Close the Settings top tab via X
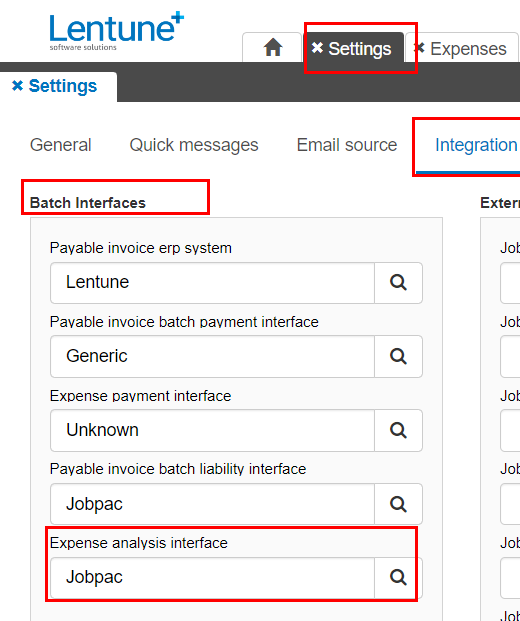 [317, 48]
